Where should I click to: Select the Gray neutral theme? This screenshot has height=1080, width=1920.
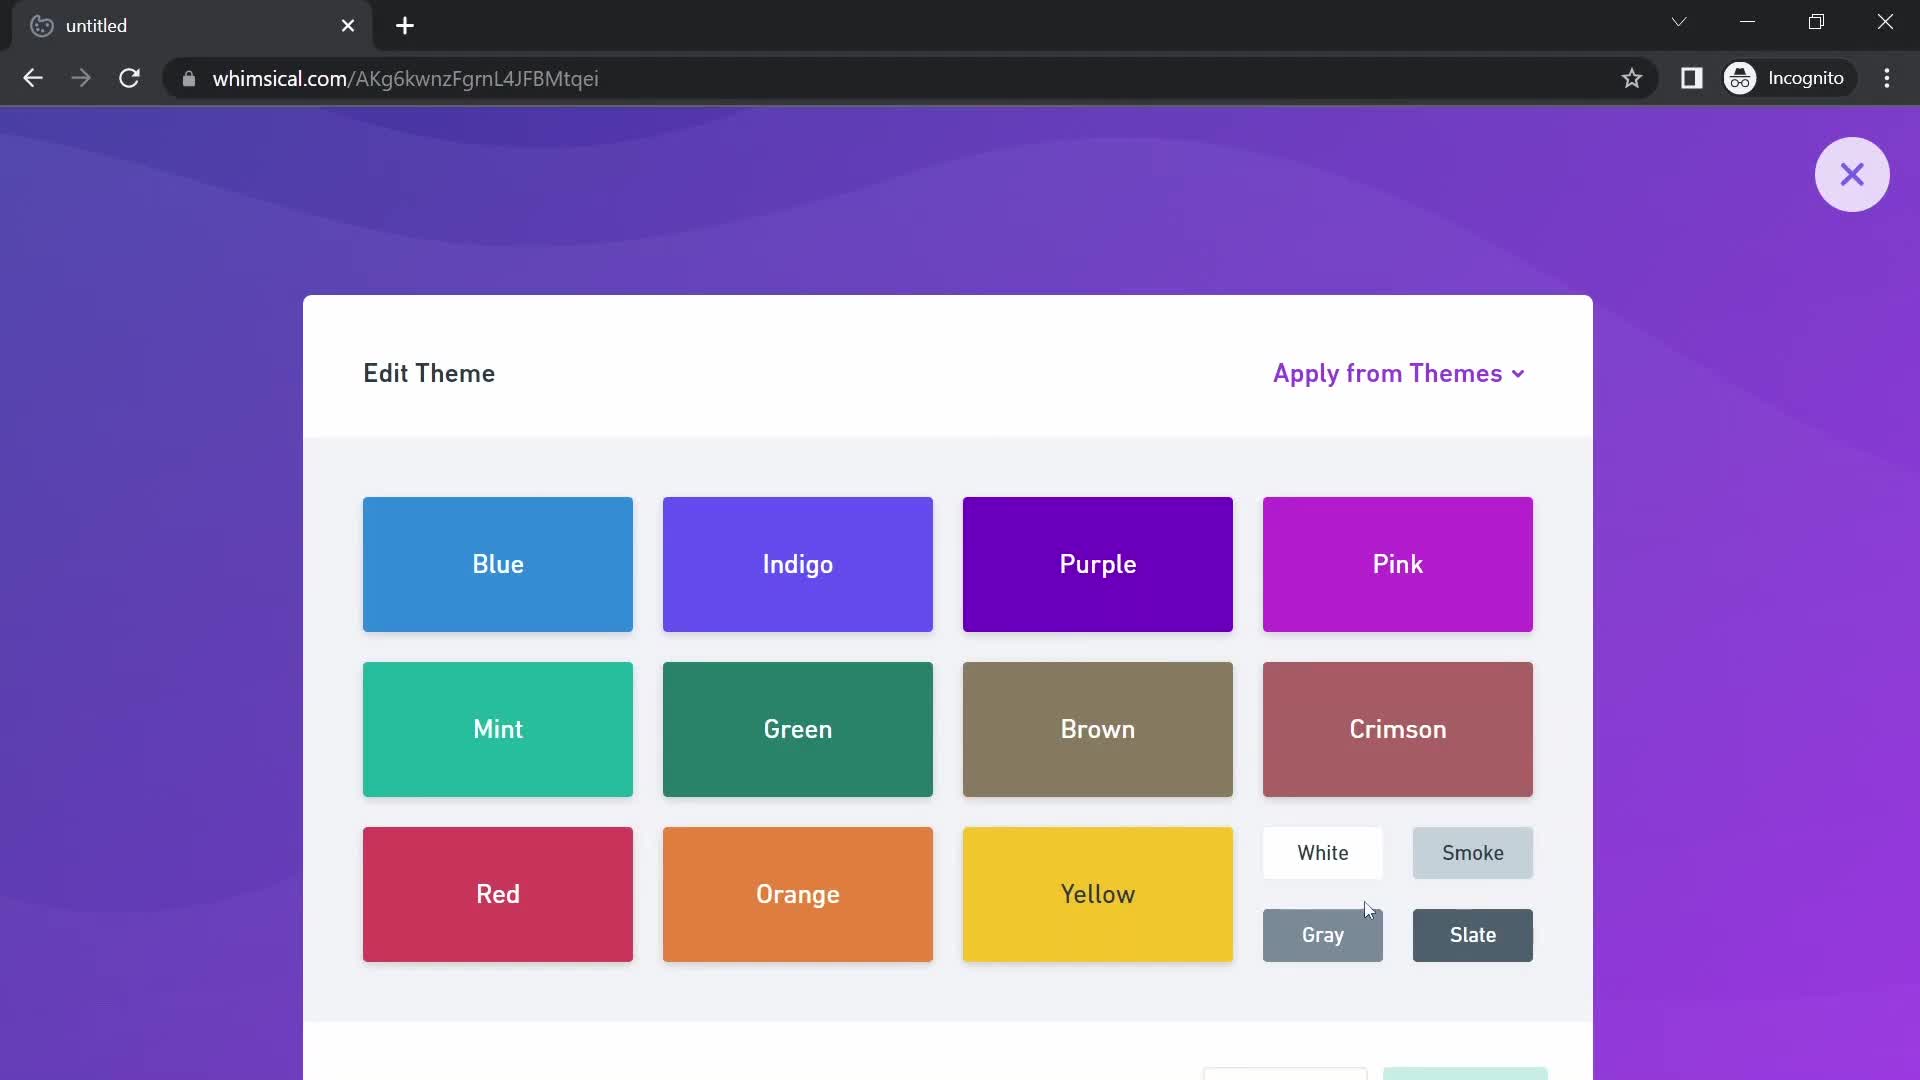(1323, 934)
